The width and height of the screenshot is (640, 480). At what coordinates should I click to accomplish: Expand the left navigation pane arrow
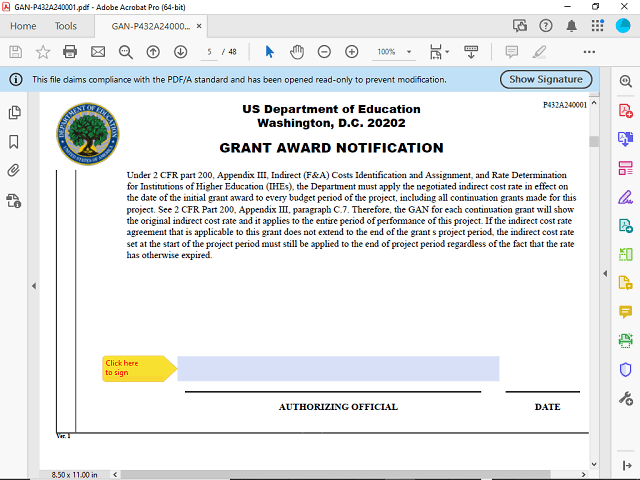click(35, 286)
